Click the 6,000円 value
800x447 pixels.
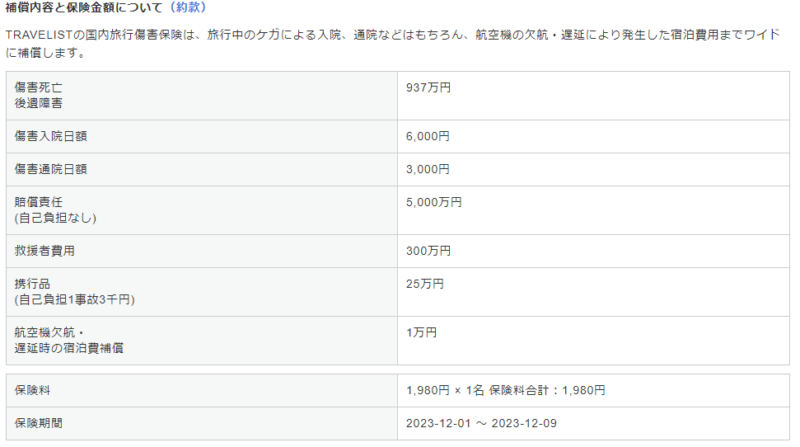tap(428, 136)
